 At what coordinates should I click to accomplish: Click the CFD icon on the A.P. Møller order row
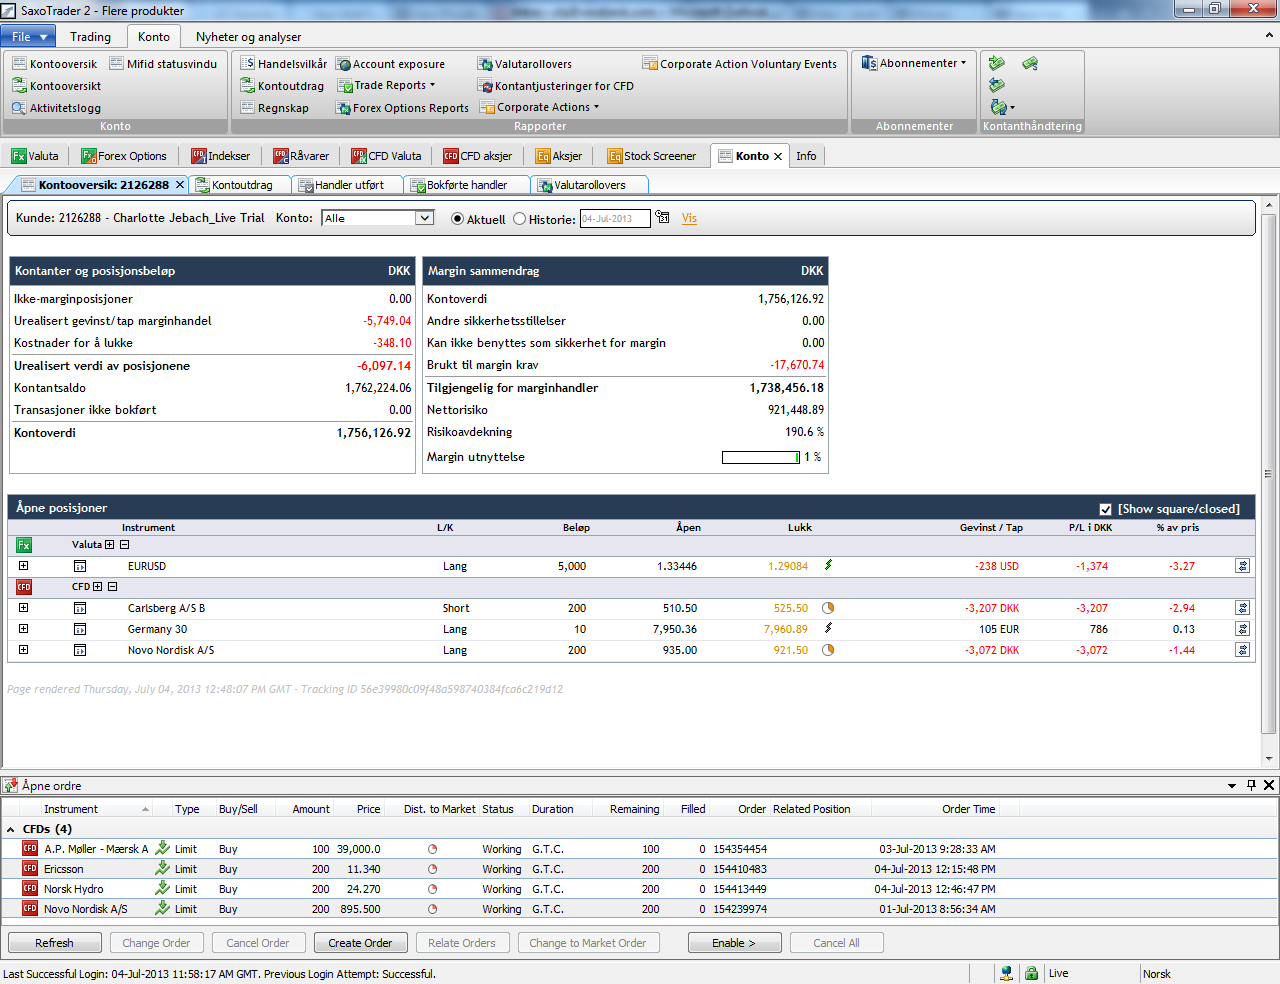[30, 848]
